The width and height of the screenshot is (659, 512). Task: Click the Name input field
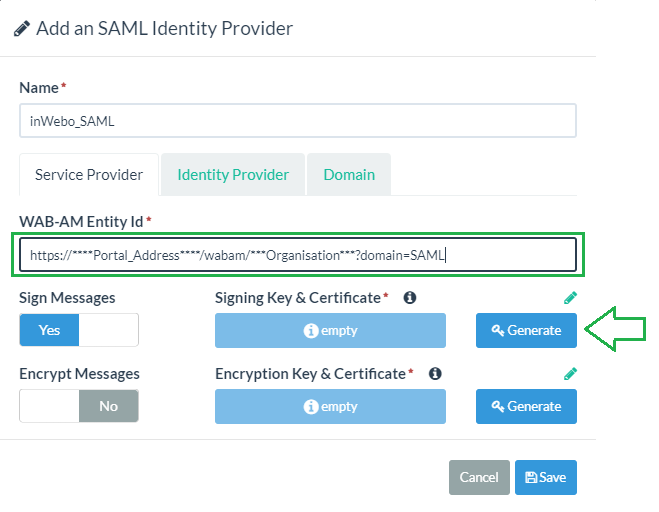[x=298, y=121]
